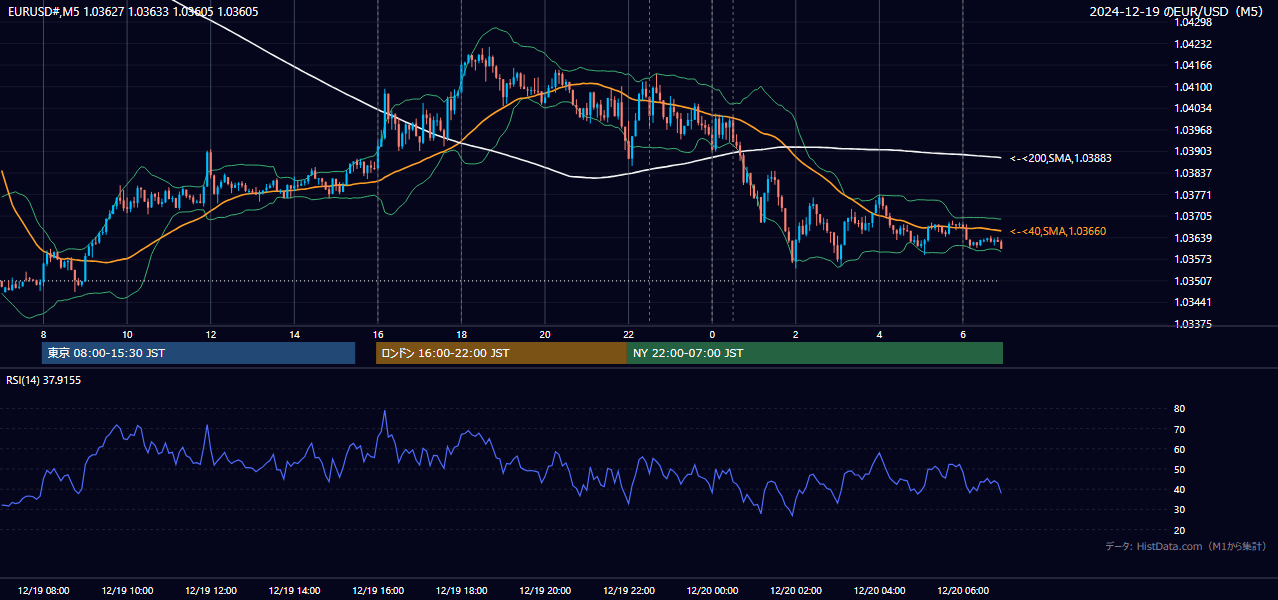This screenshot has height=600, width=1278.
Task: Click hour tick 8 under price chart
Action: click(x=44, y=334)
